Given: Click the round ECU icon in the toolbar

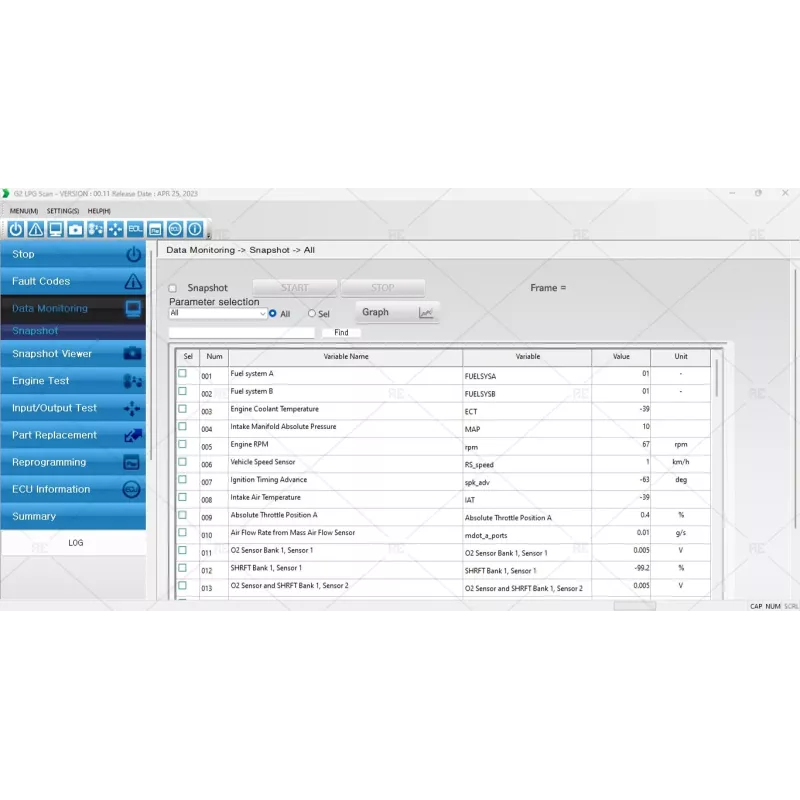Looking at the screenshot, I should click(175, 229).
